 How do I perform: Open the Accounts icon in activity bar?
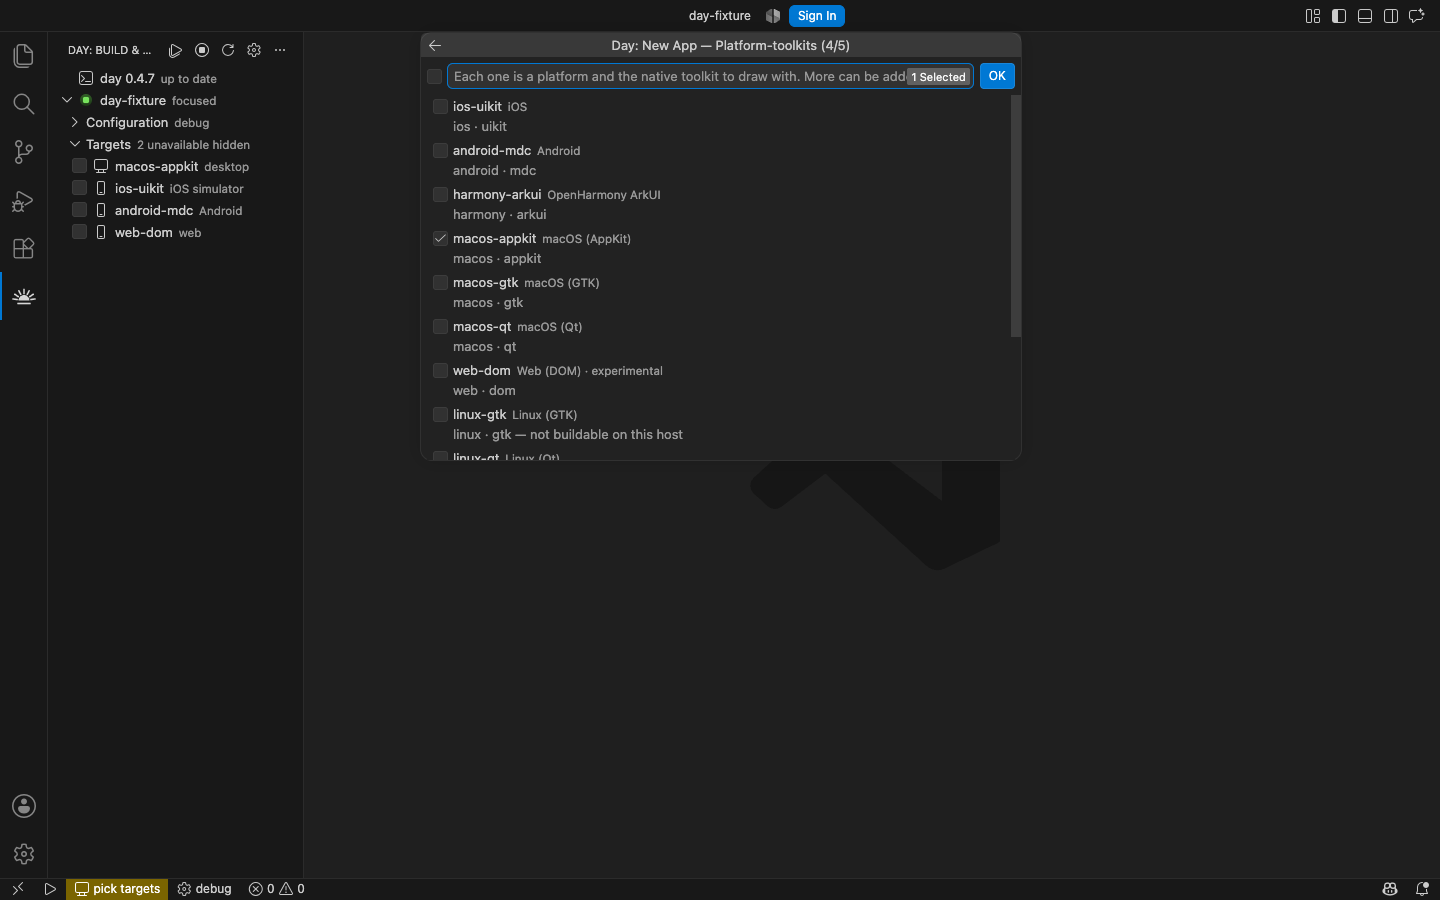tap(23, 806)
